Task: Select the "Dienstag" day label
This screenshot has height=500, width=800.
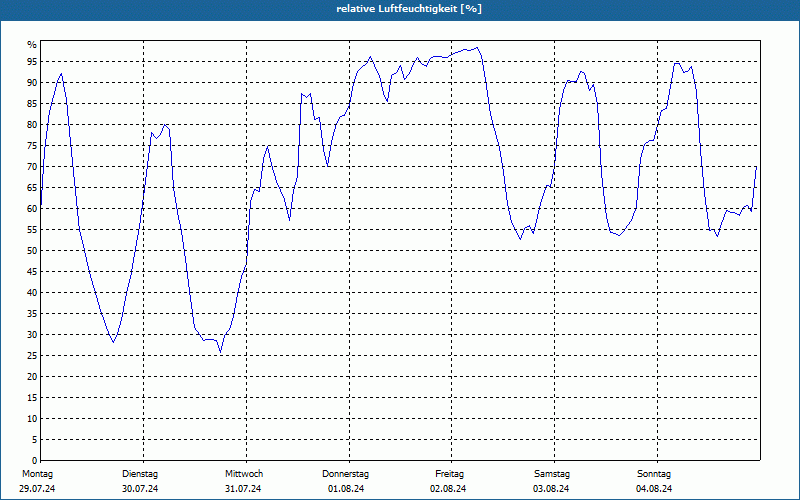Action: tap(140, 474)
